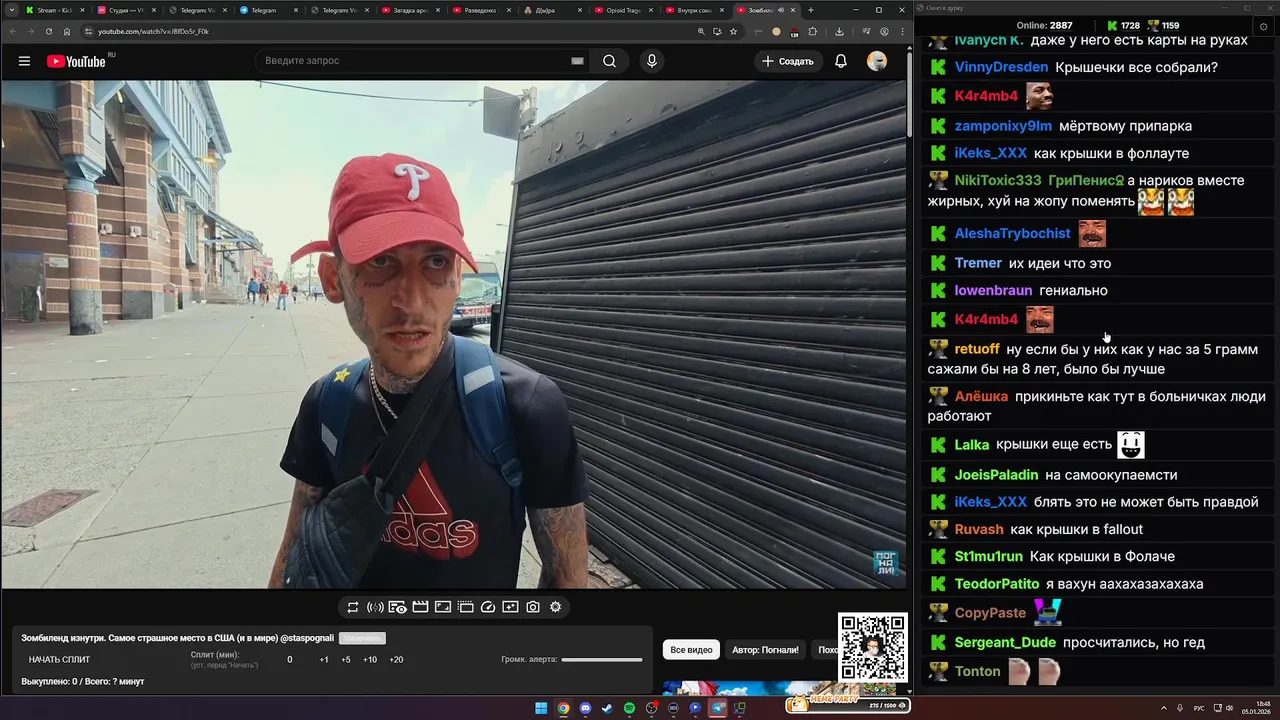The image size is (1280, 720).
Task: Click the QR code overlay image
Action: coord(872,647)
